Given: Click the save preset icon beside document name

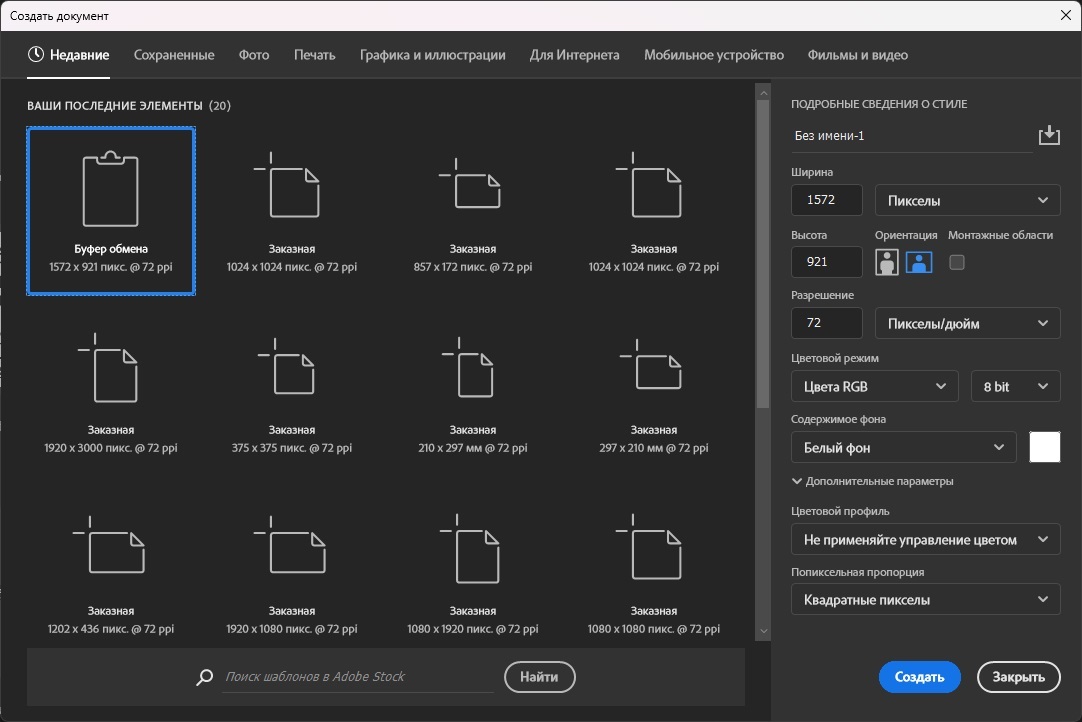Looking at the screenshot, I should pos(1048,136).
